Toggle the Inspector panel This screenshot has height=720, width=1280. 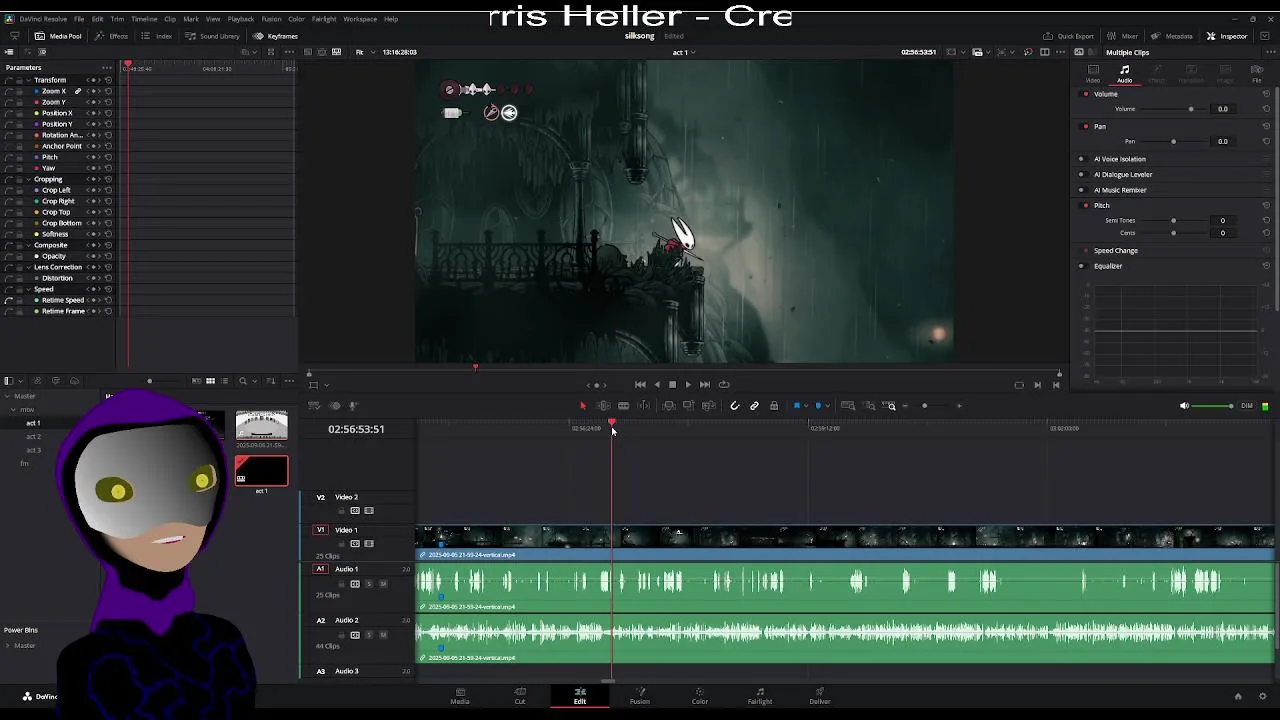1227,36
